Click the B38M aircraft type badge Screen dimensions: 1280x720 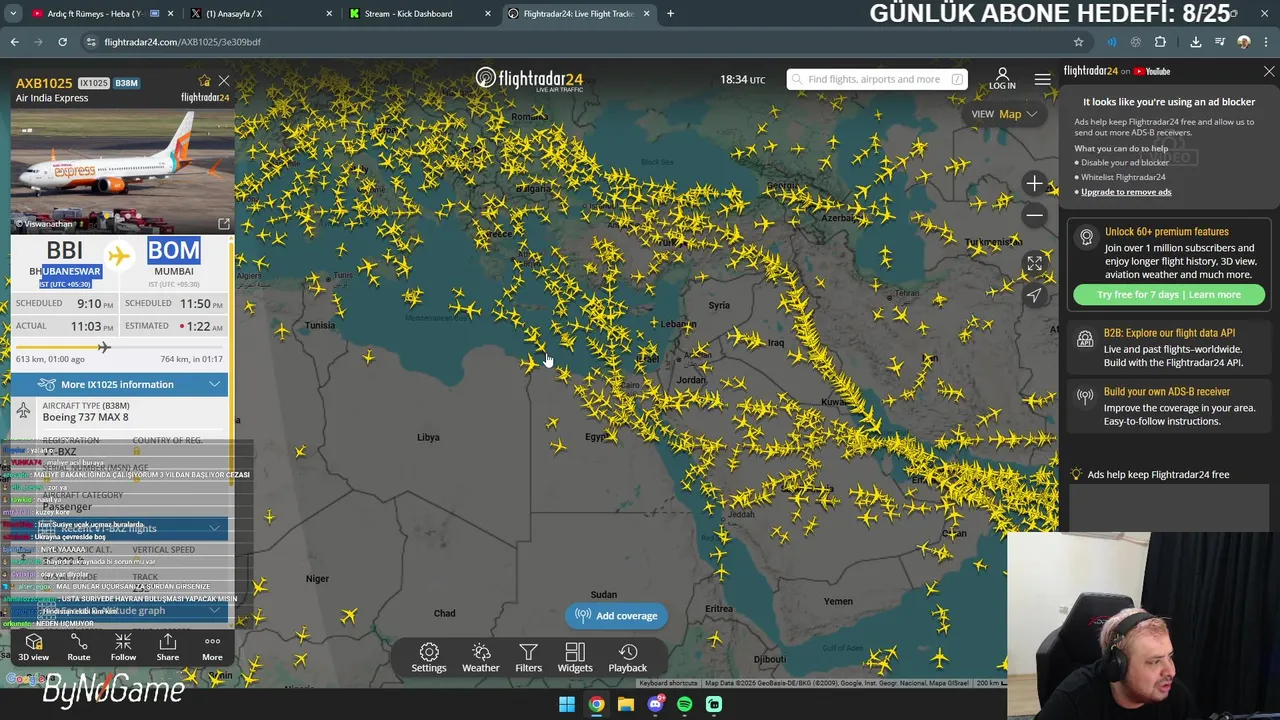click(x=126, y=83)
